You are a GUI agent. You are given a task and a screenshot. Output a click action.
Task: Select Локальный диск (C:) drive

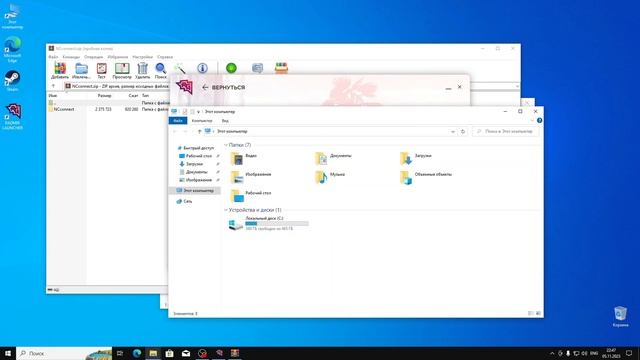(x=268, y=224)
